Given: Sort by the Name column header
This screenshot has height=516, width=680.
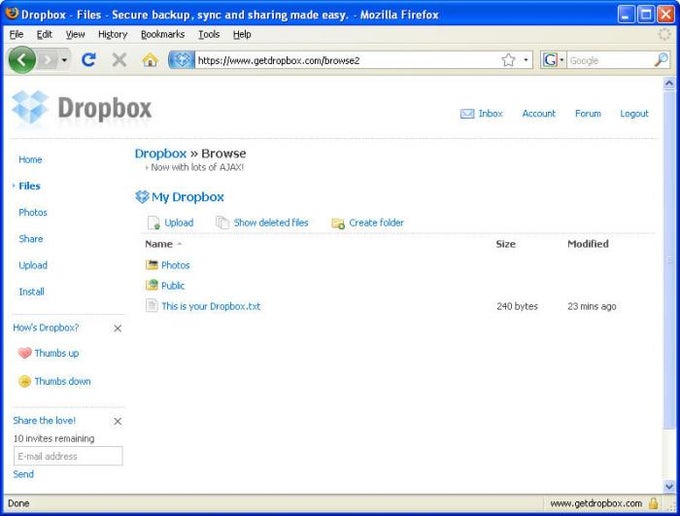Looking at the screenshot, I should (159, 244).
